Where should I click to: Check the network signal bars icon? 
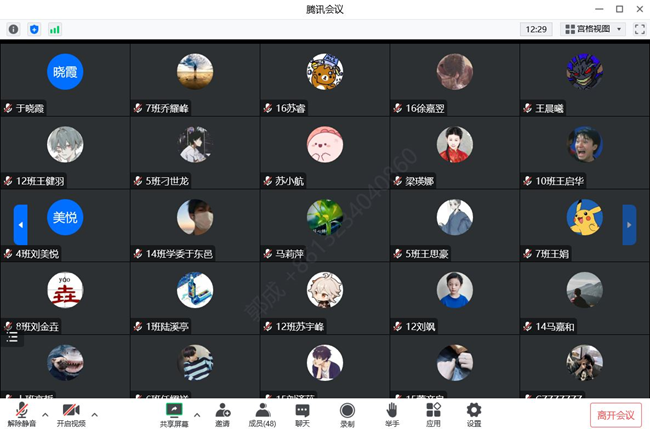(55, 29)
